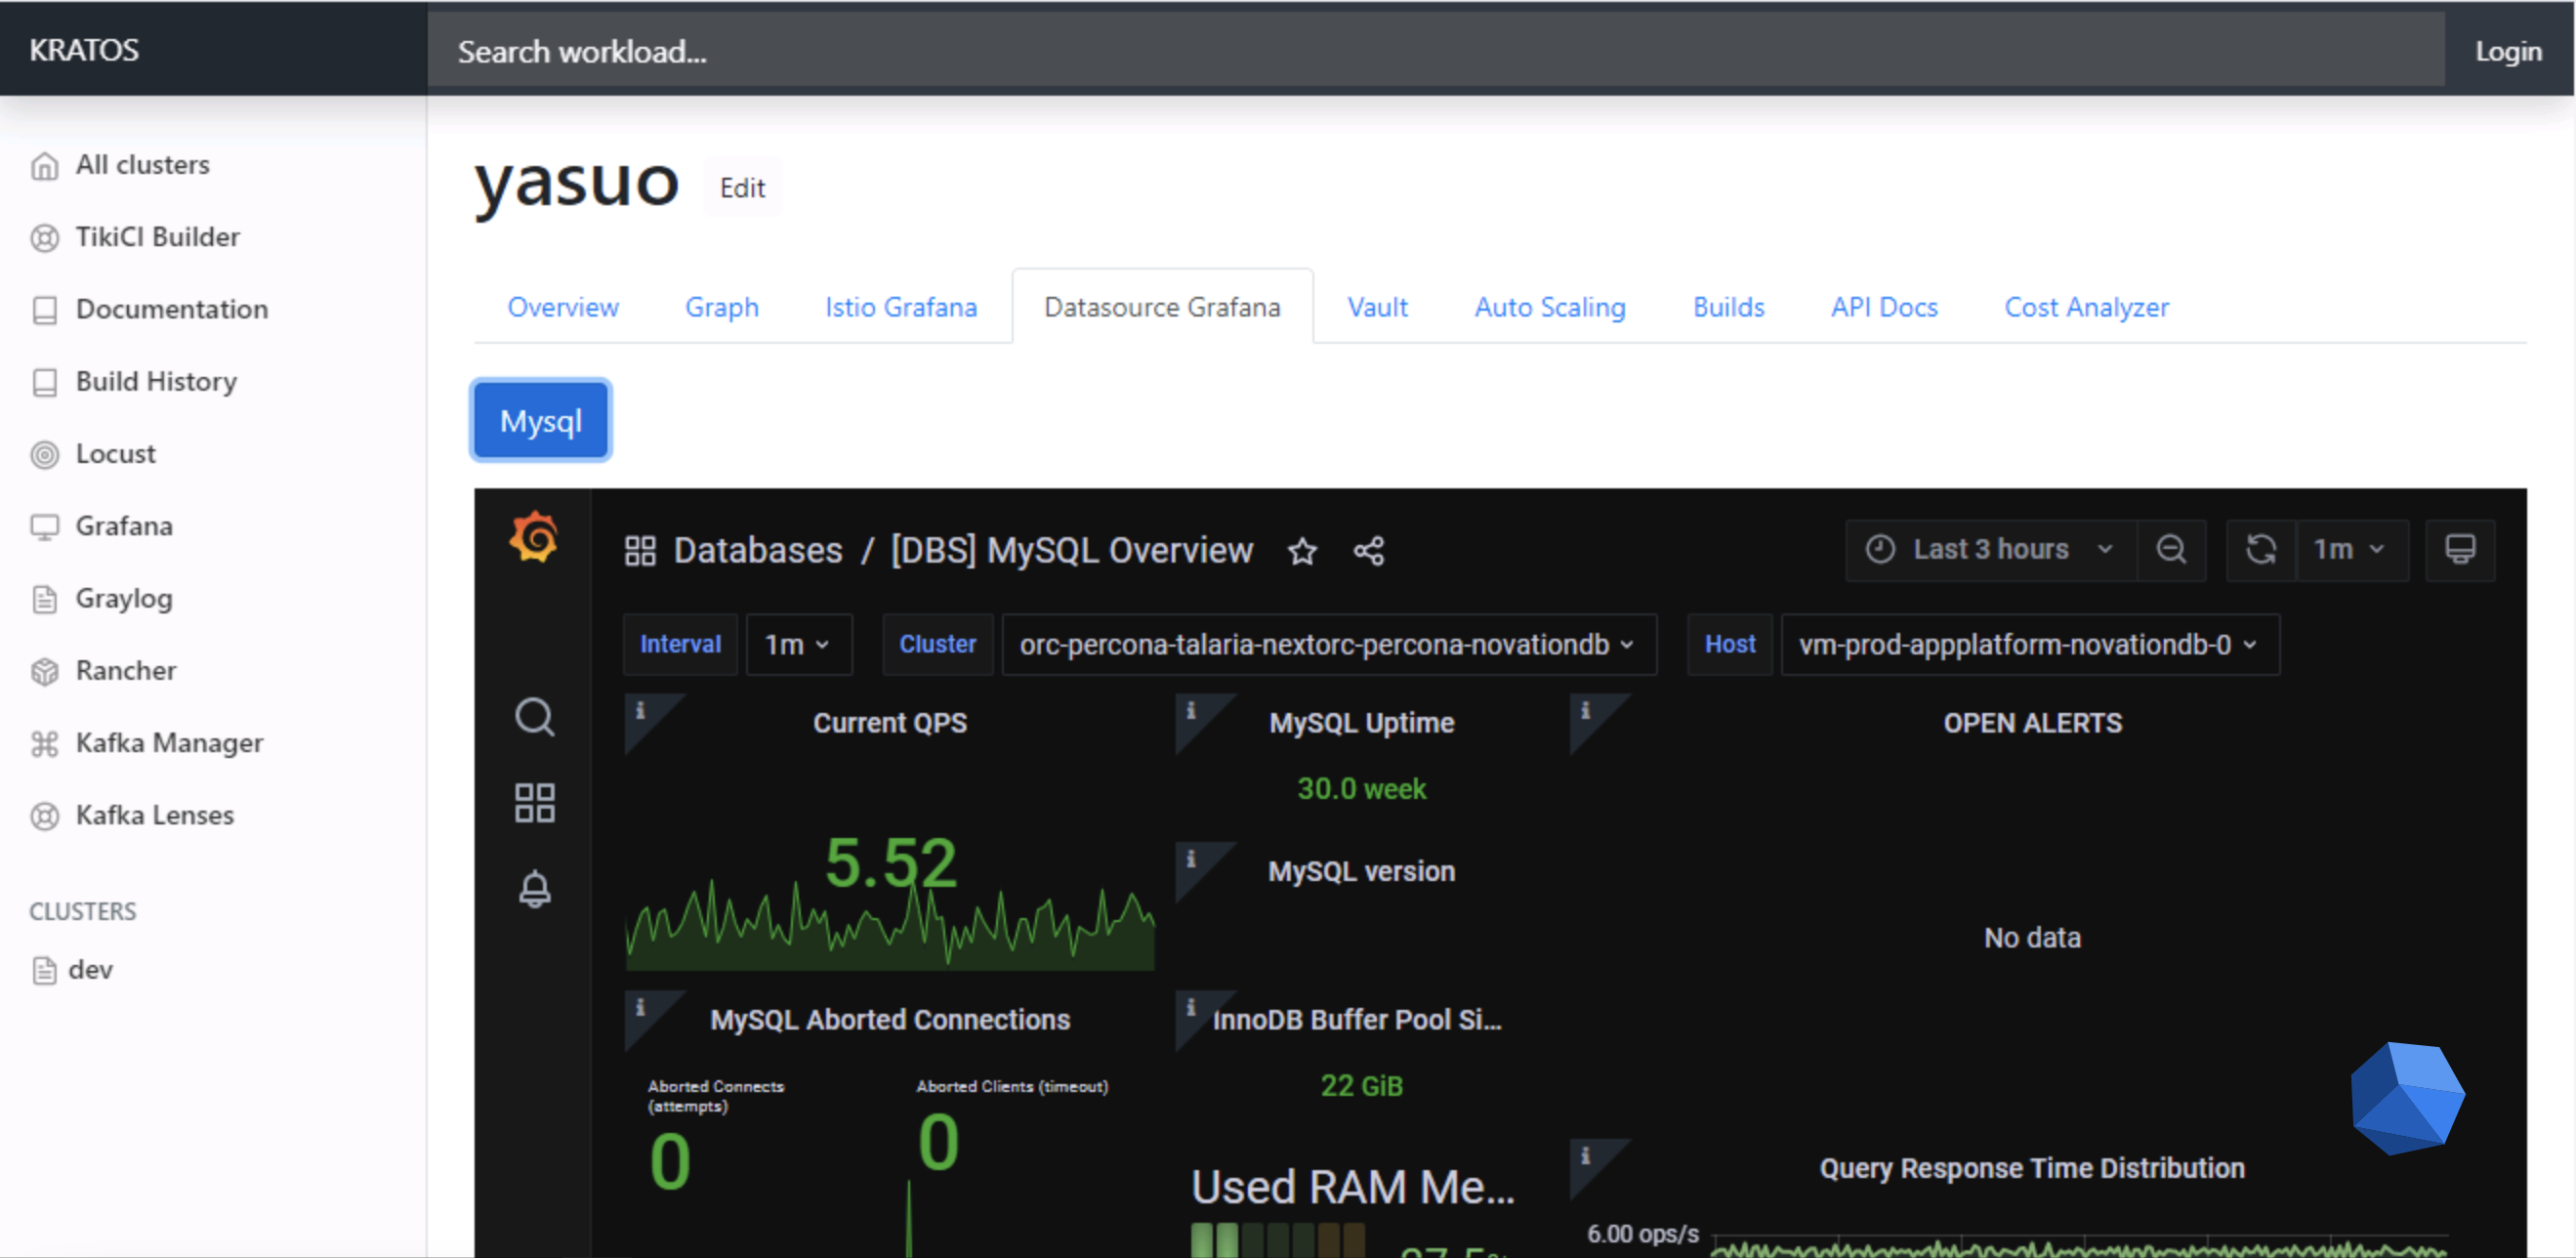Show info for MySQL Aborted Connections panel

click(x=641, y=1007)
